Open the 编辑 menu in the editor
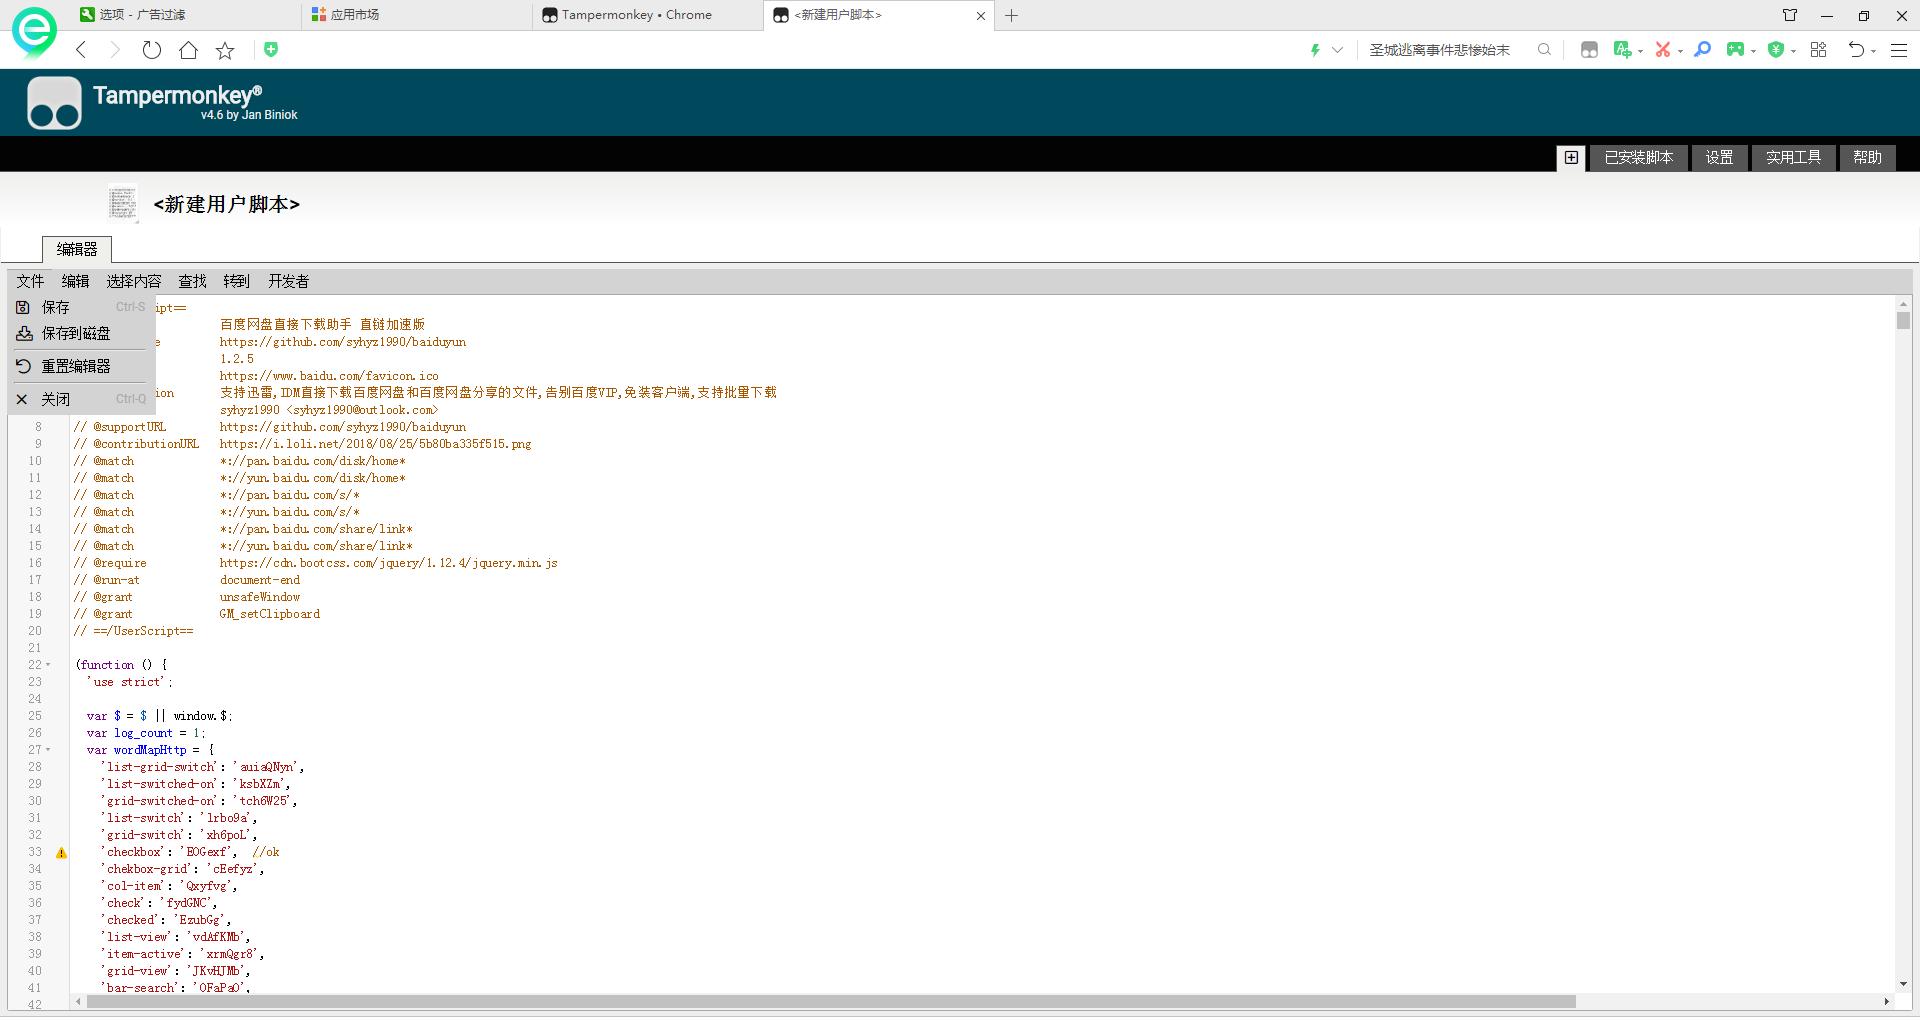The width and height of the screenshot is (1920, 1020). coord(75,282)
